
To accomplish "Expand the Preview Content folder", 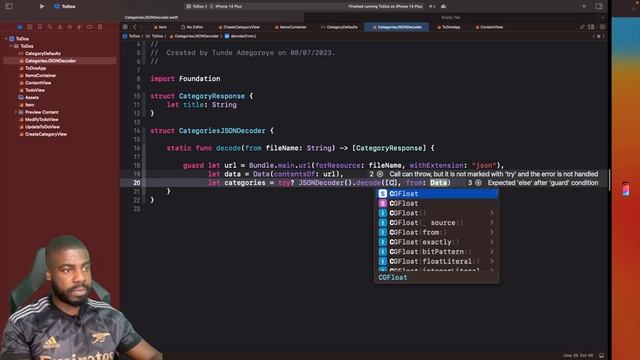I will click(x=16, y=112).
